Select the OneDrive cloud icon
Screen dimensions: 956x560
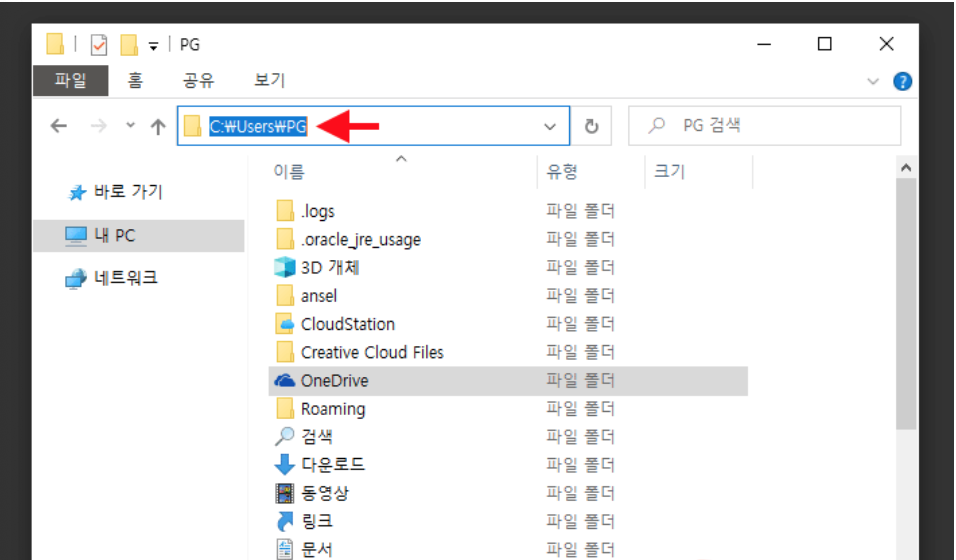tap(285, 381)
